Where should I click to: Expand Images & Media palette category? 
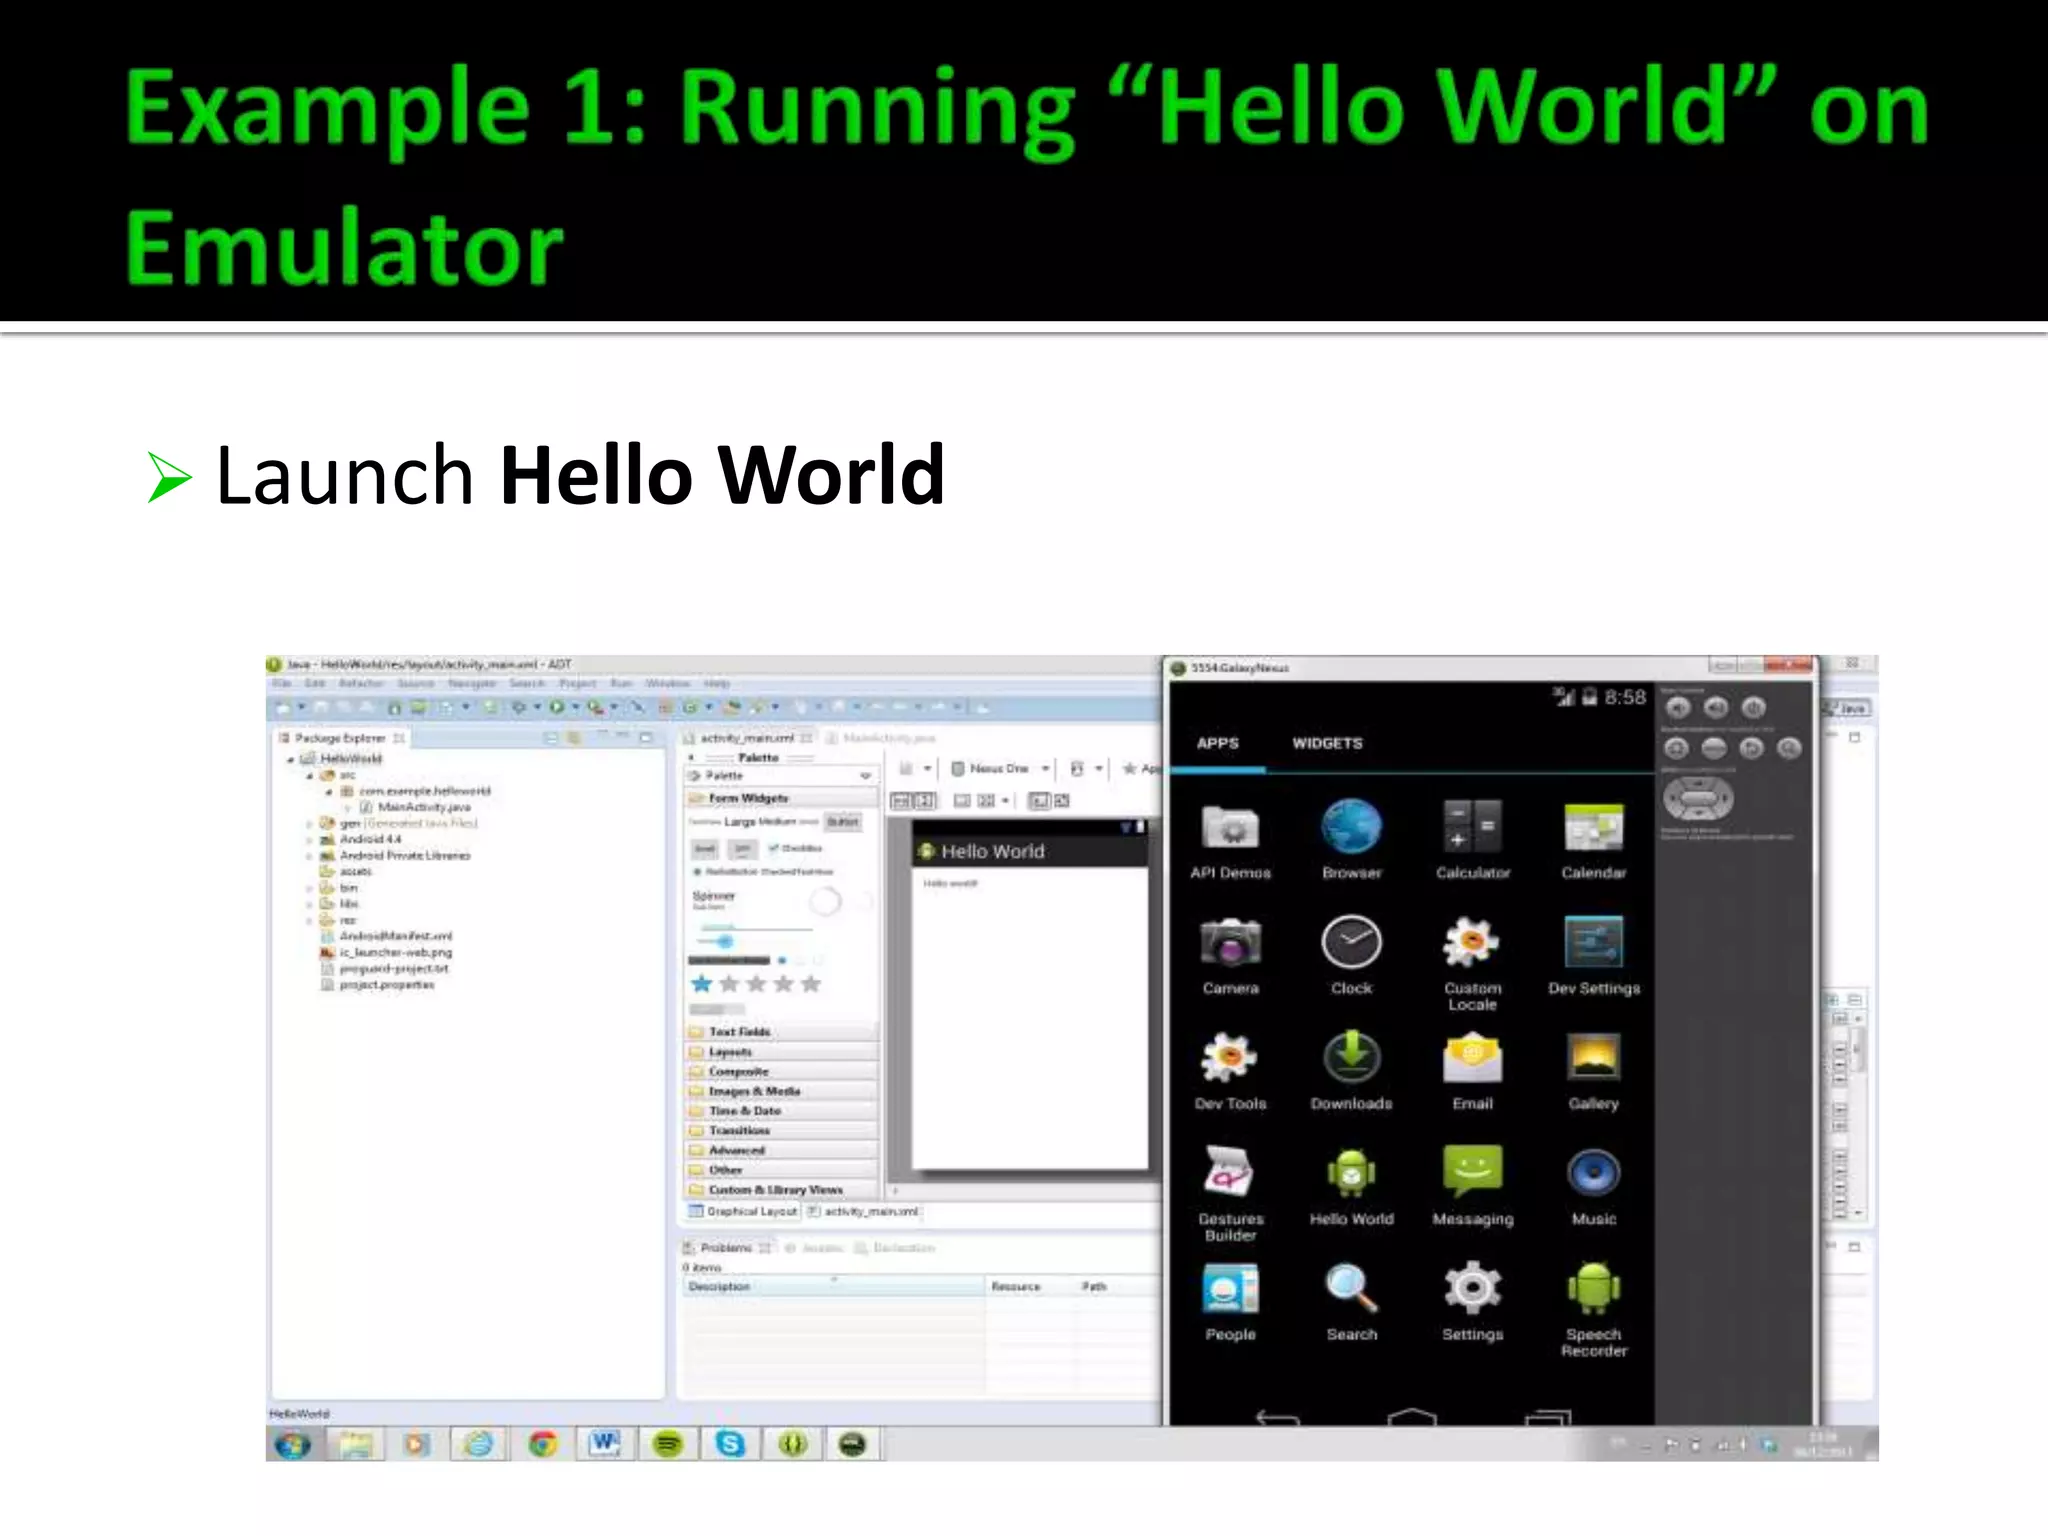pos(781,1091)
